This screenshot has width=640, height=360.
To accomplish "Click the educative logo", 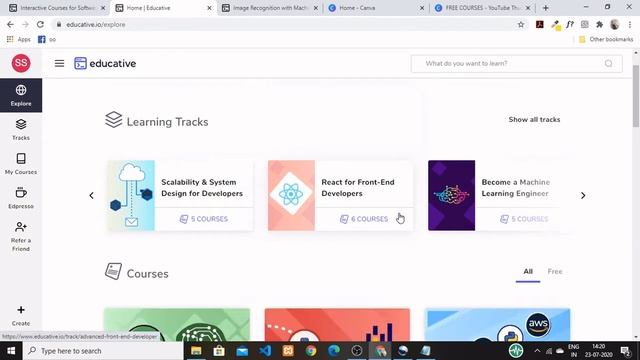I will 105,63.
